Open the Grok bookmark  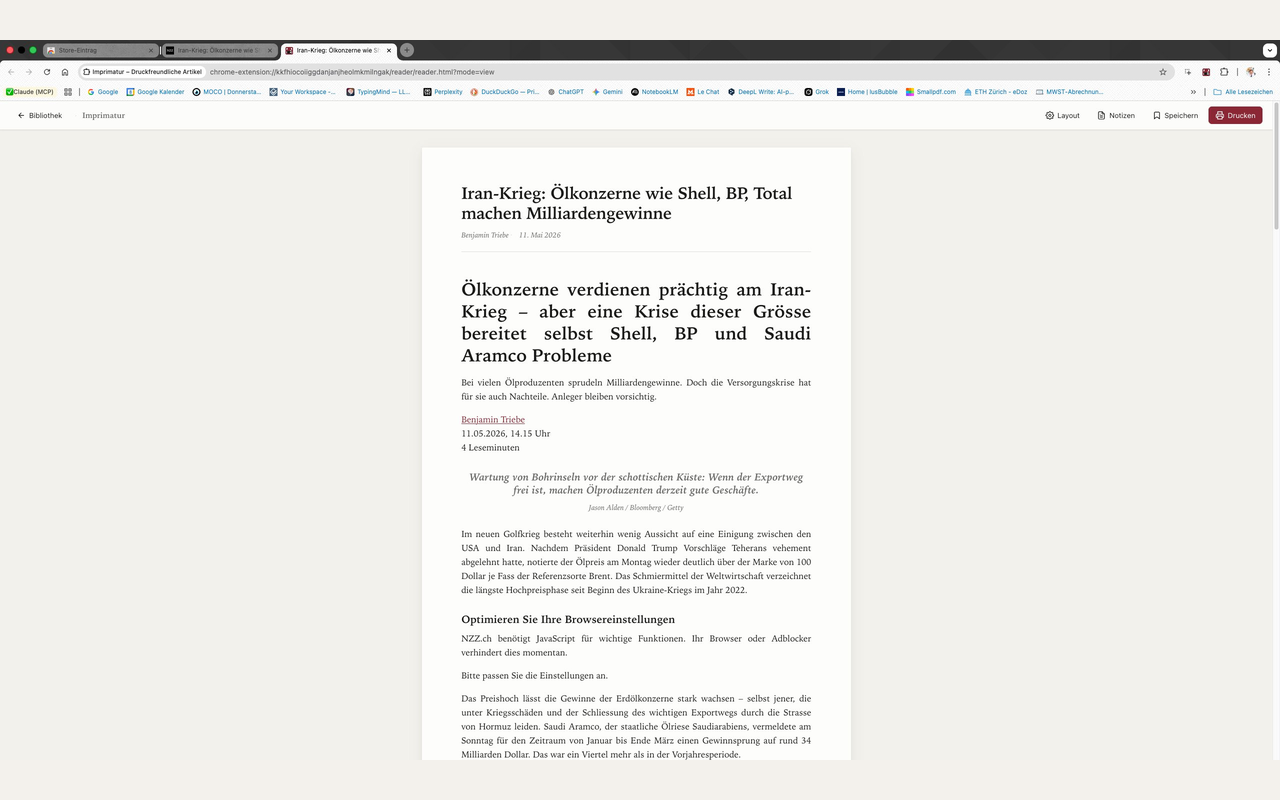tap(817, 91)
